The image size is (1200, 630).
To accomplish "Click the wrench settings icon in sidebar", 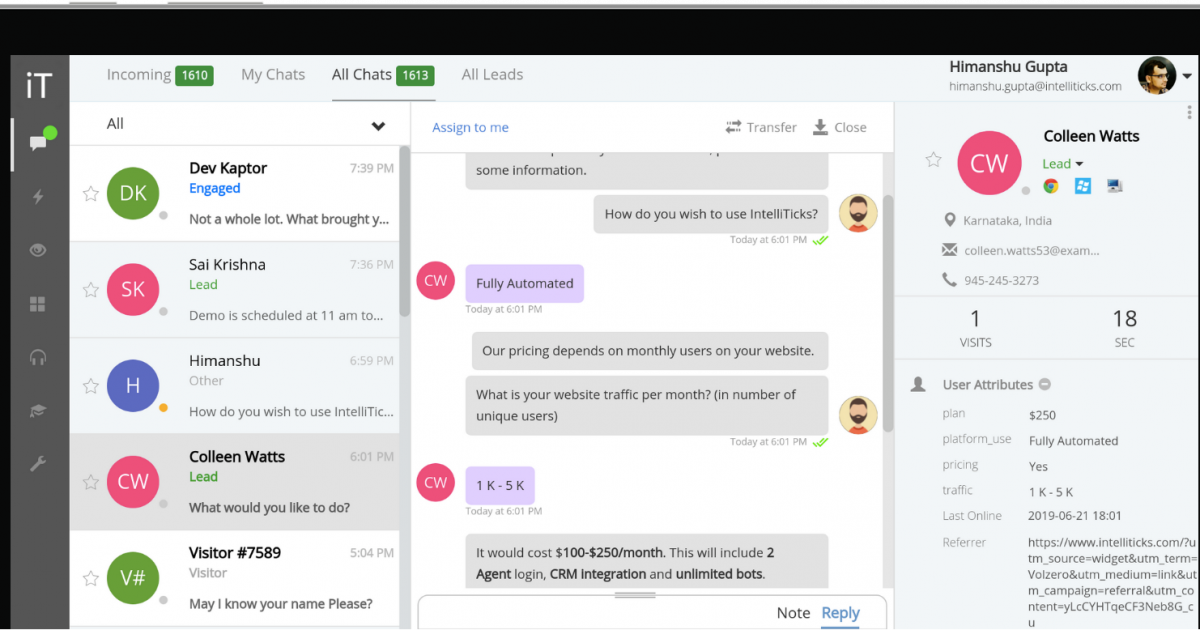I will (x=38, y=464).
